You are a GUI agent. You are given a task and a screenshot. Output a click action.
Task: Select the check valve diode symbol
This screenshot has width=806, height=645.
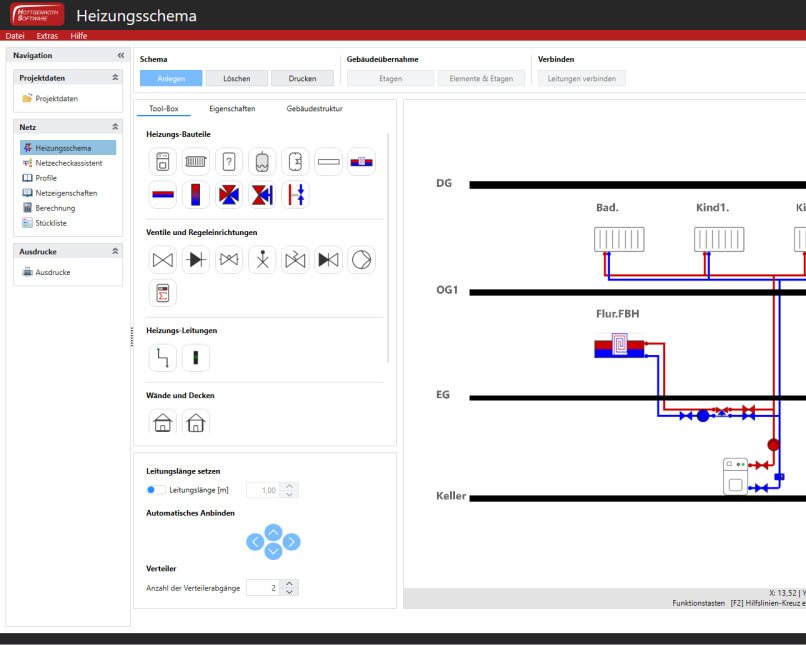click(196, 260)
